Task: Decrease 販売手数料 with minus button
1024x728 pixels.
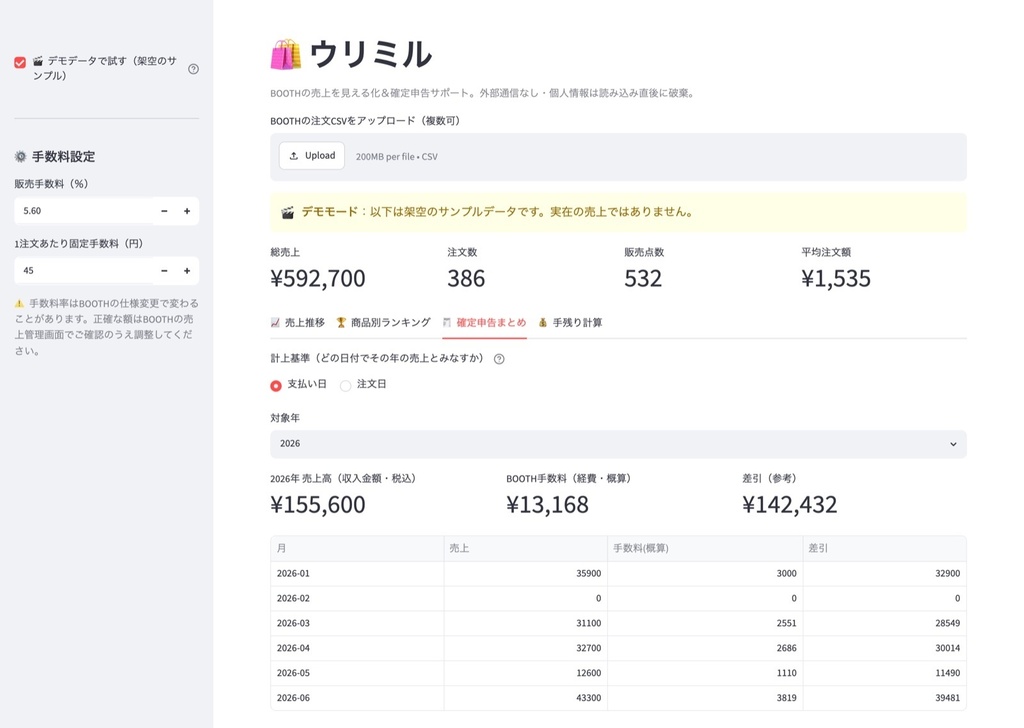Action: 165,211
